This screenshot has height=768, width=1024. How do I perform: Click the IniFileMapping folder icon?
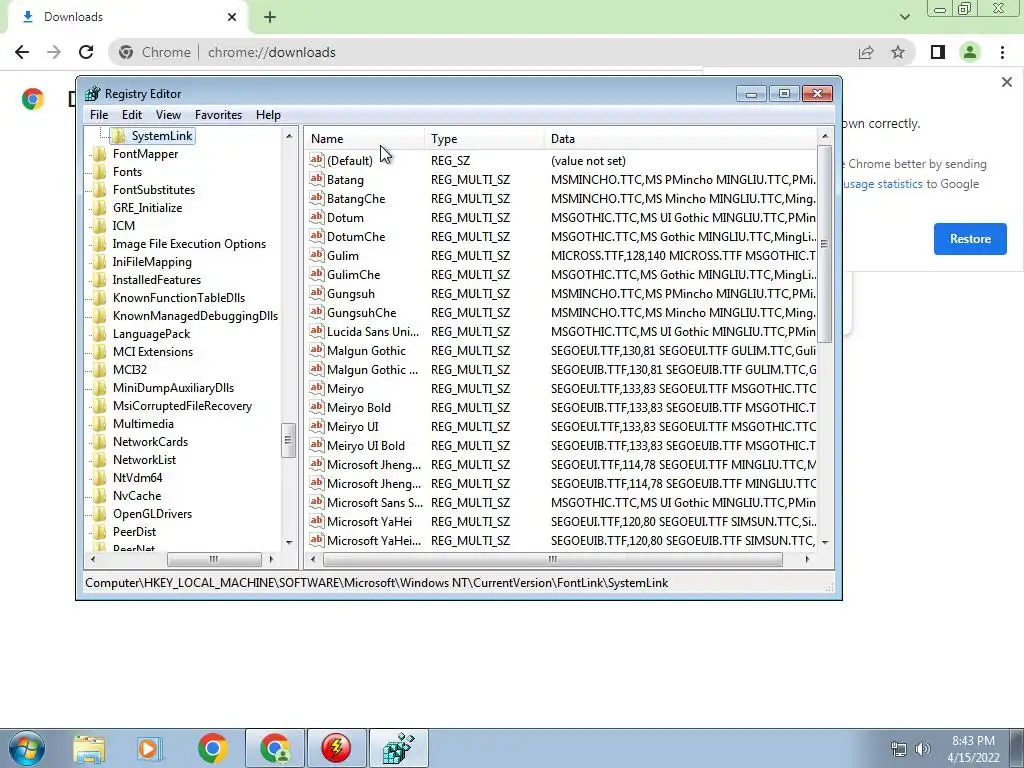(x=99, y=262)
